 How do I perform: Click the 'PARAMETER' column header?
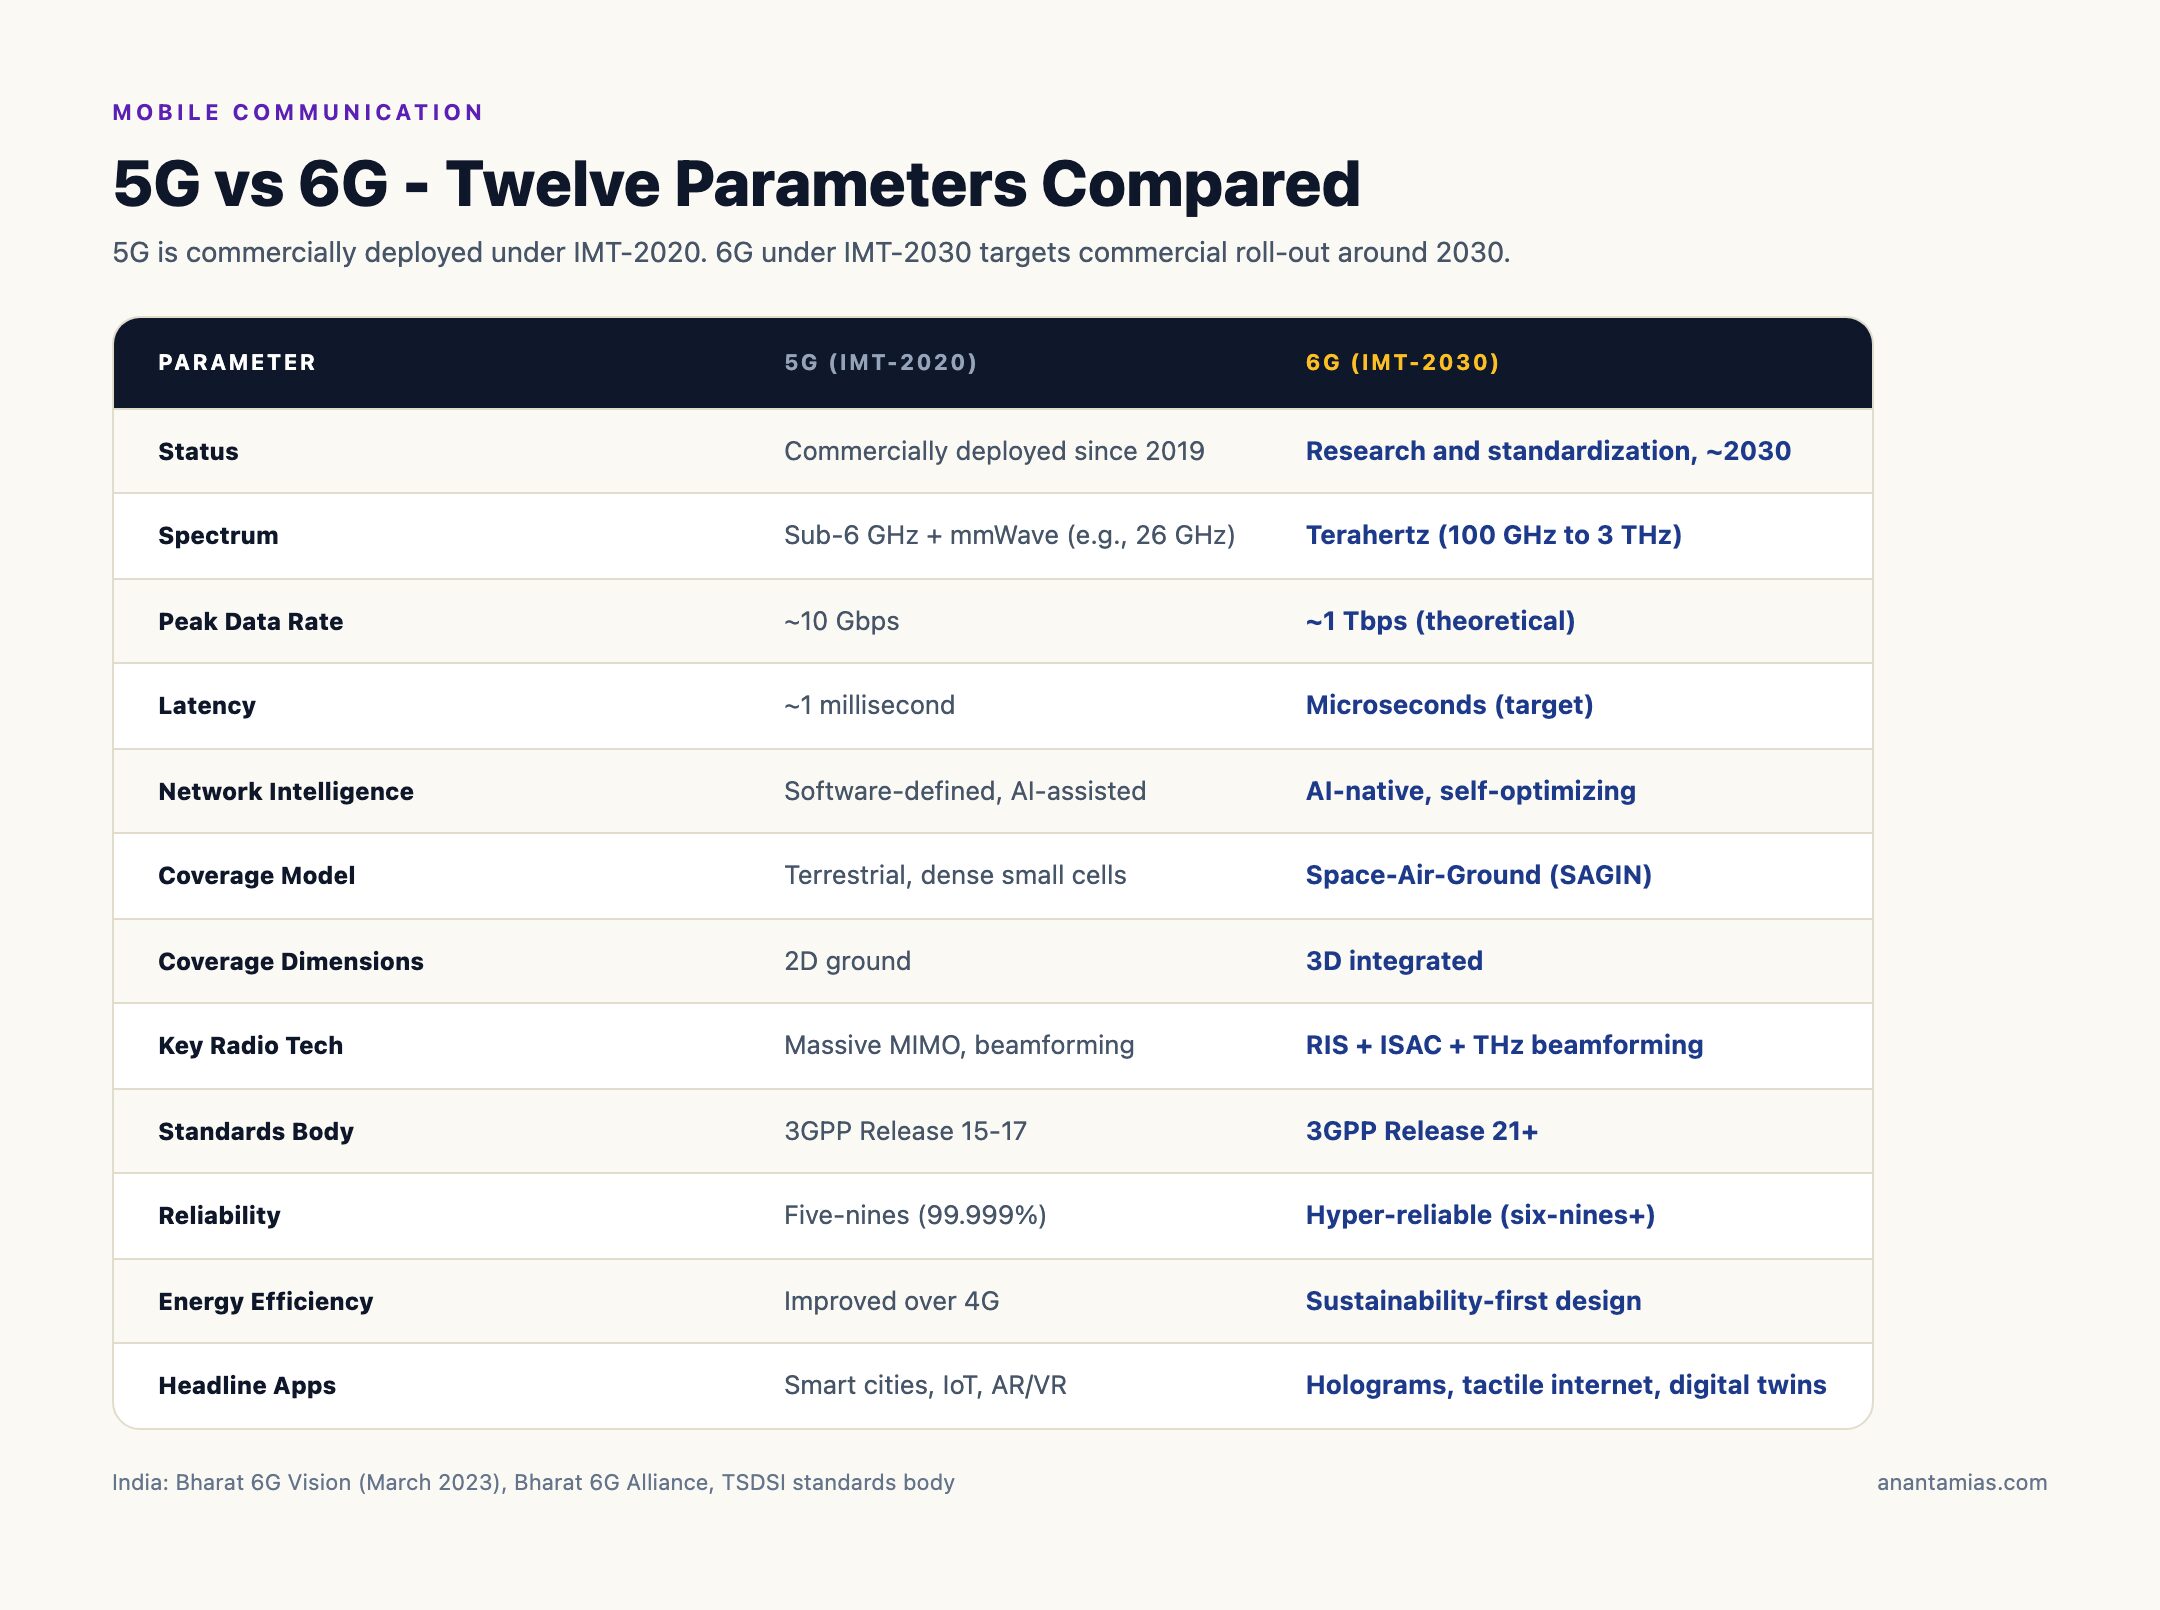[237, 362]
